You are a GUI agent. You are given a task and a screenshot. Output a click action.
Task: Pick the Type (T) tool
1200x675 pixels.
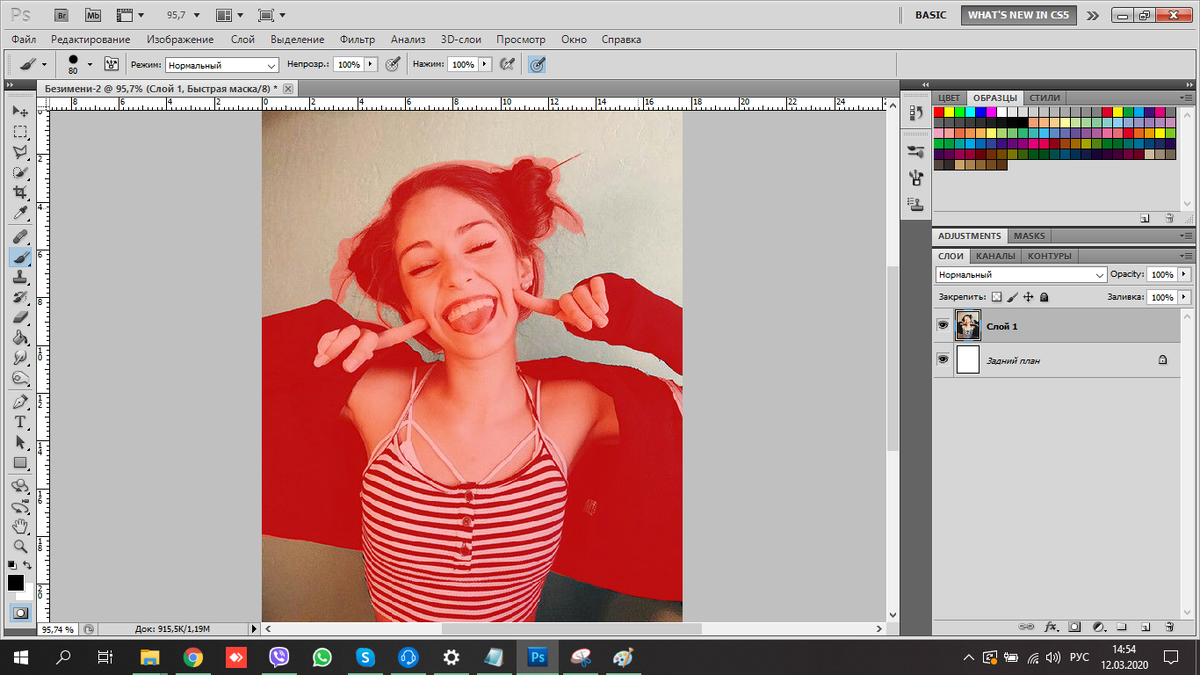click(x=20, y=421)
